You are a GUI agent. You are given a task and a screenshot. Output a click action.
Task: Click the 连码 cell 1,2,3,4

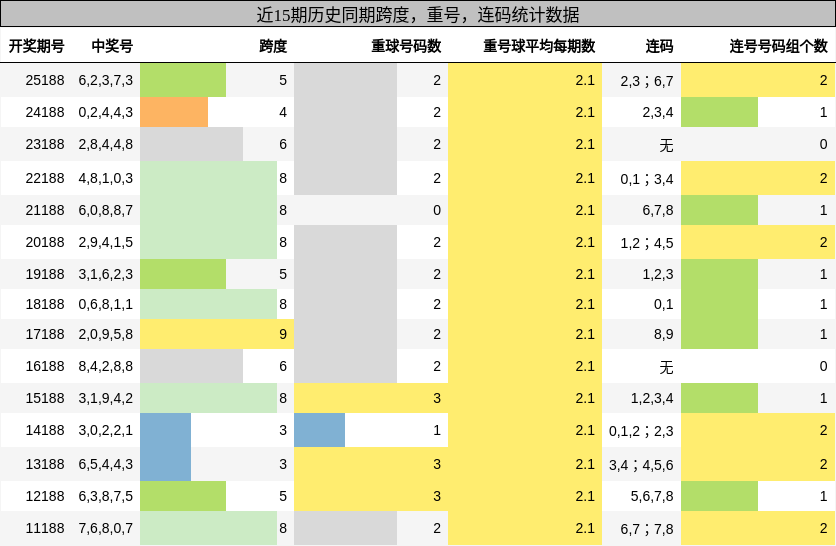(x=652, y=398)
